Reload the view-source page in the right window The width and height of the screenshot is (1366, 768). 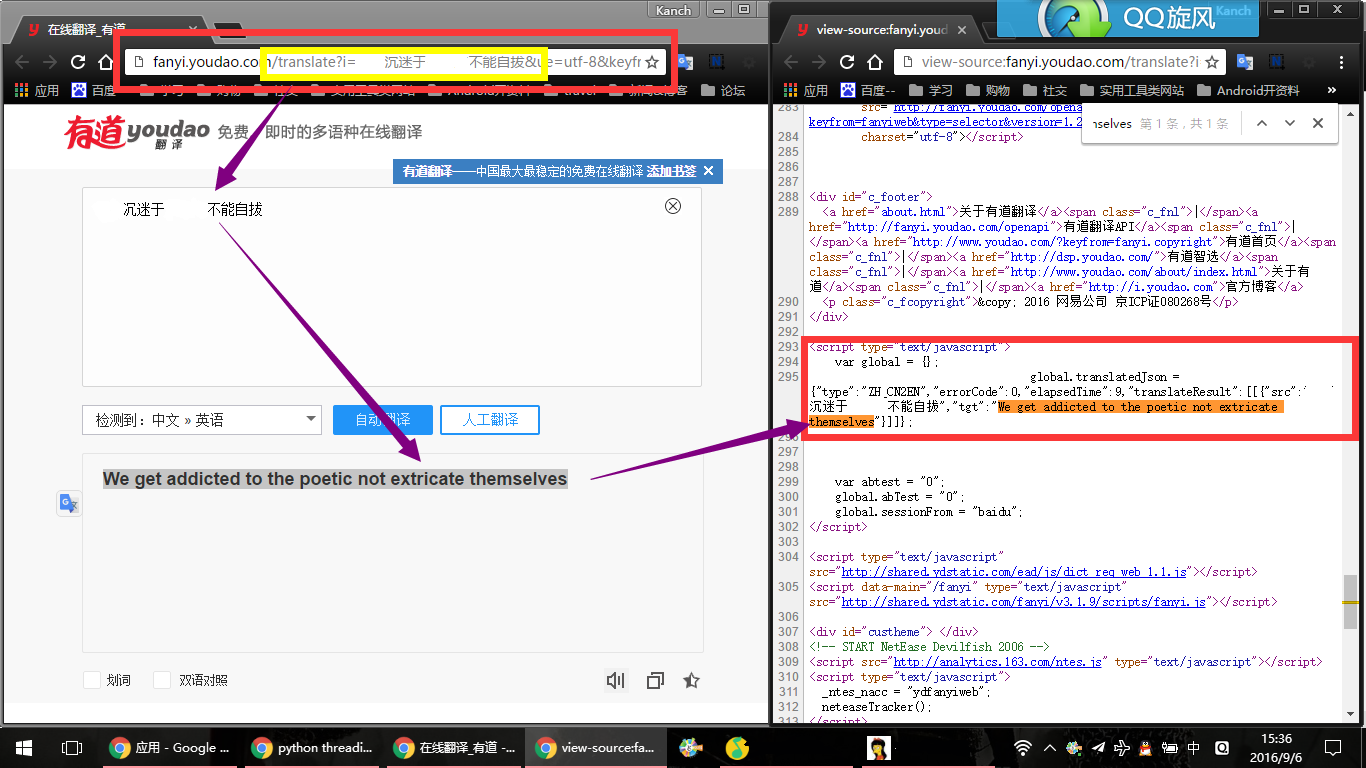tap(847, 62)
